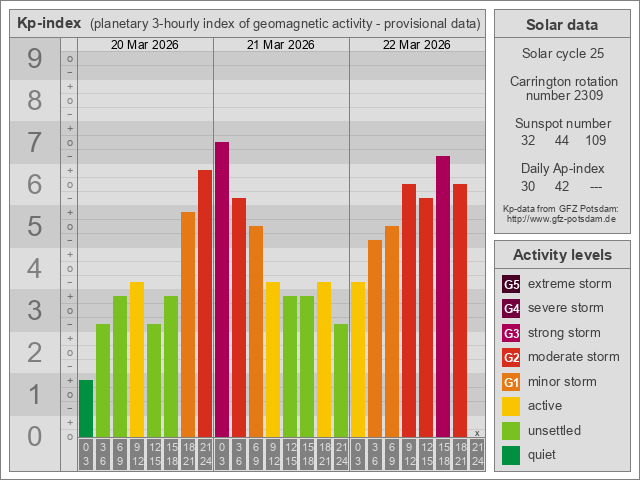Image resolution: width=640 pixels, height=480 pixels.
Task: Click the sunspot number value 109
Action: (596, 140)
